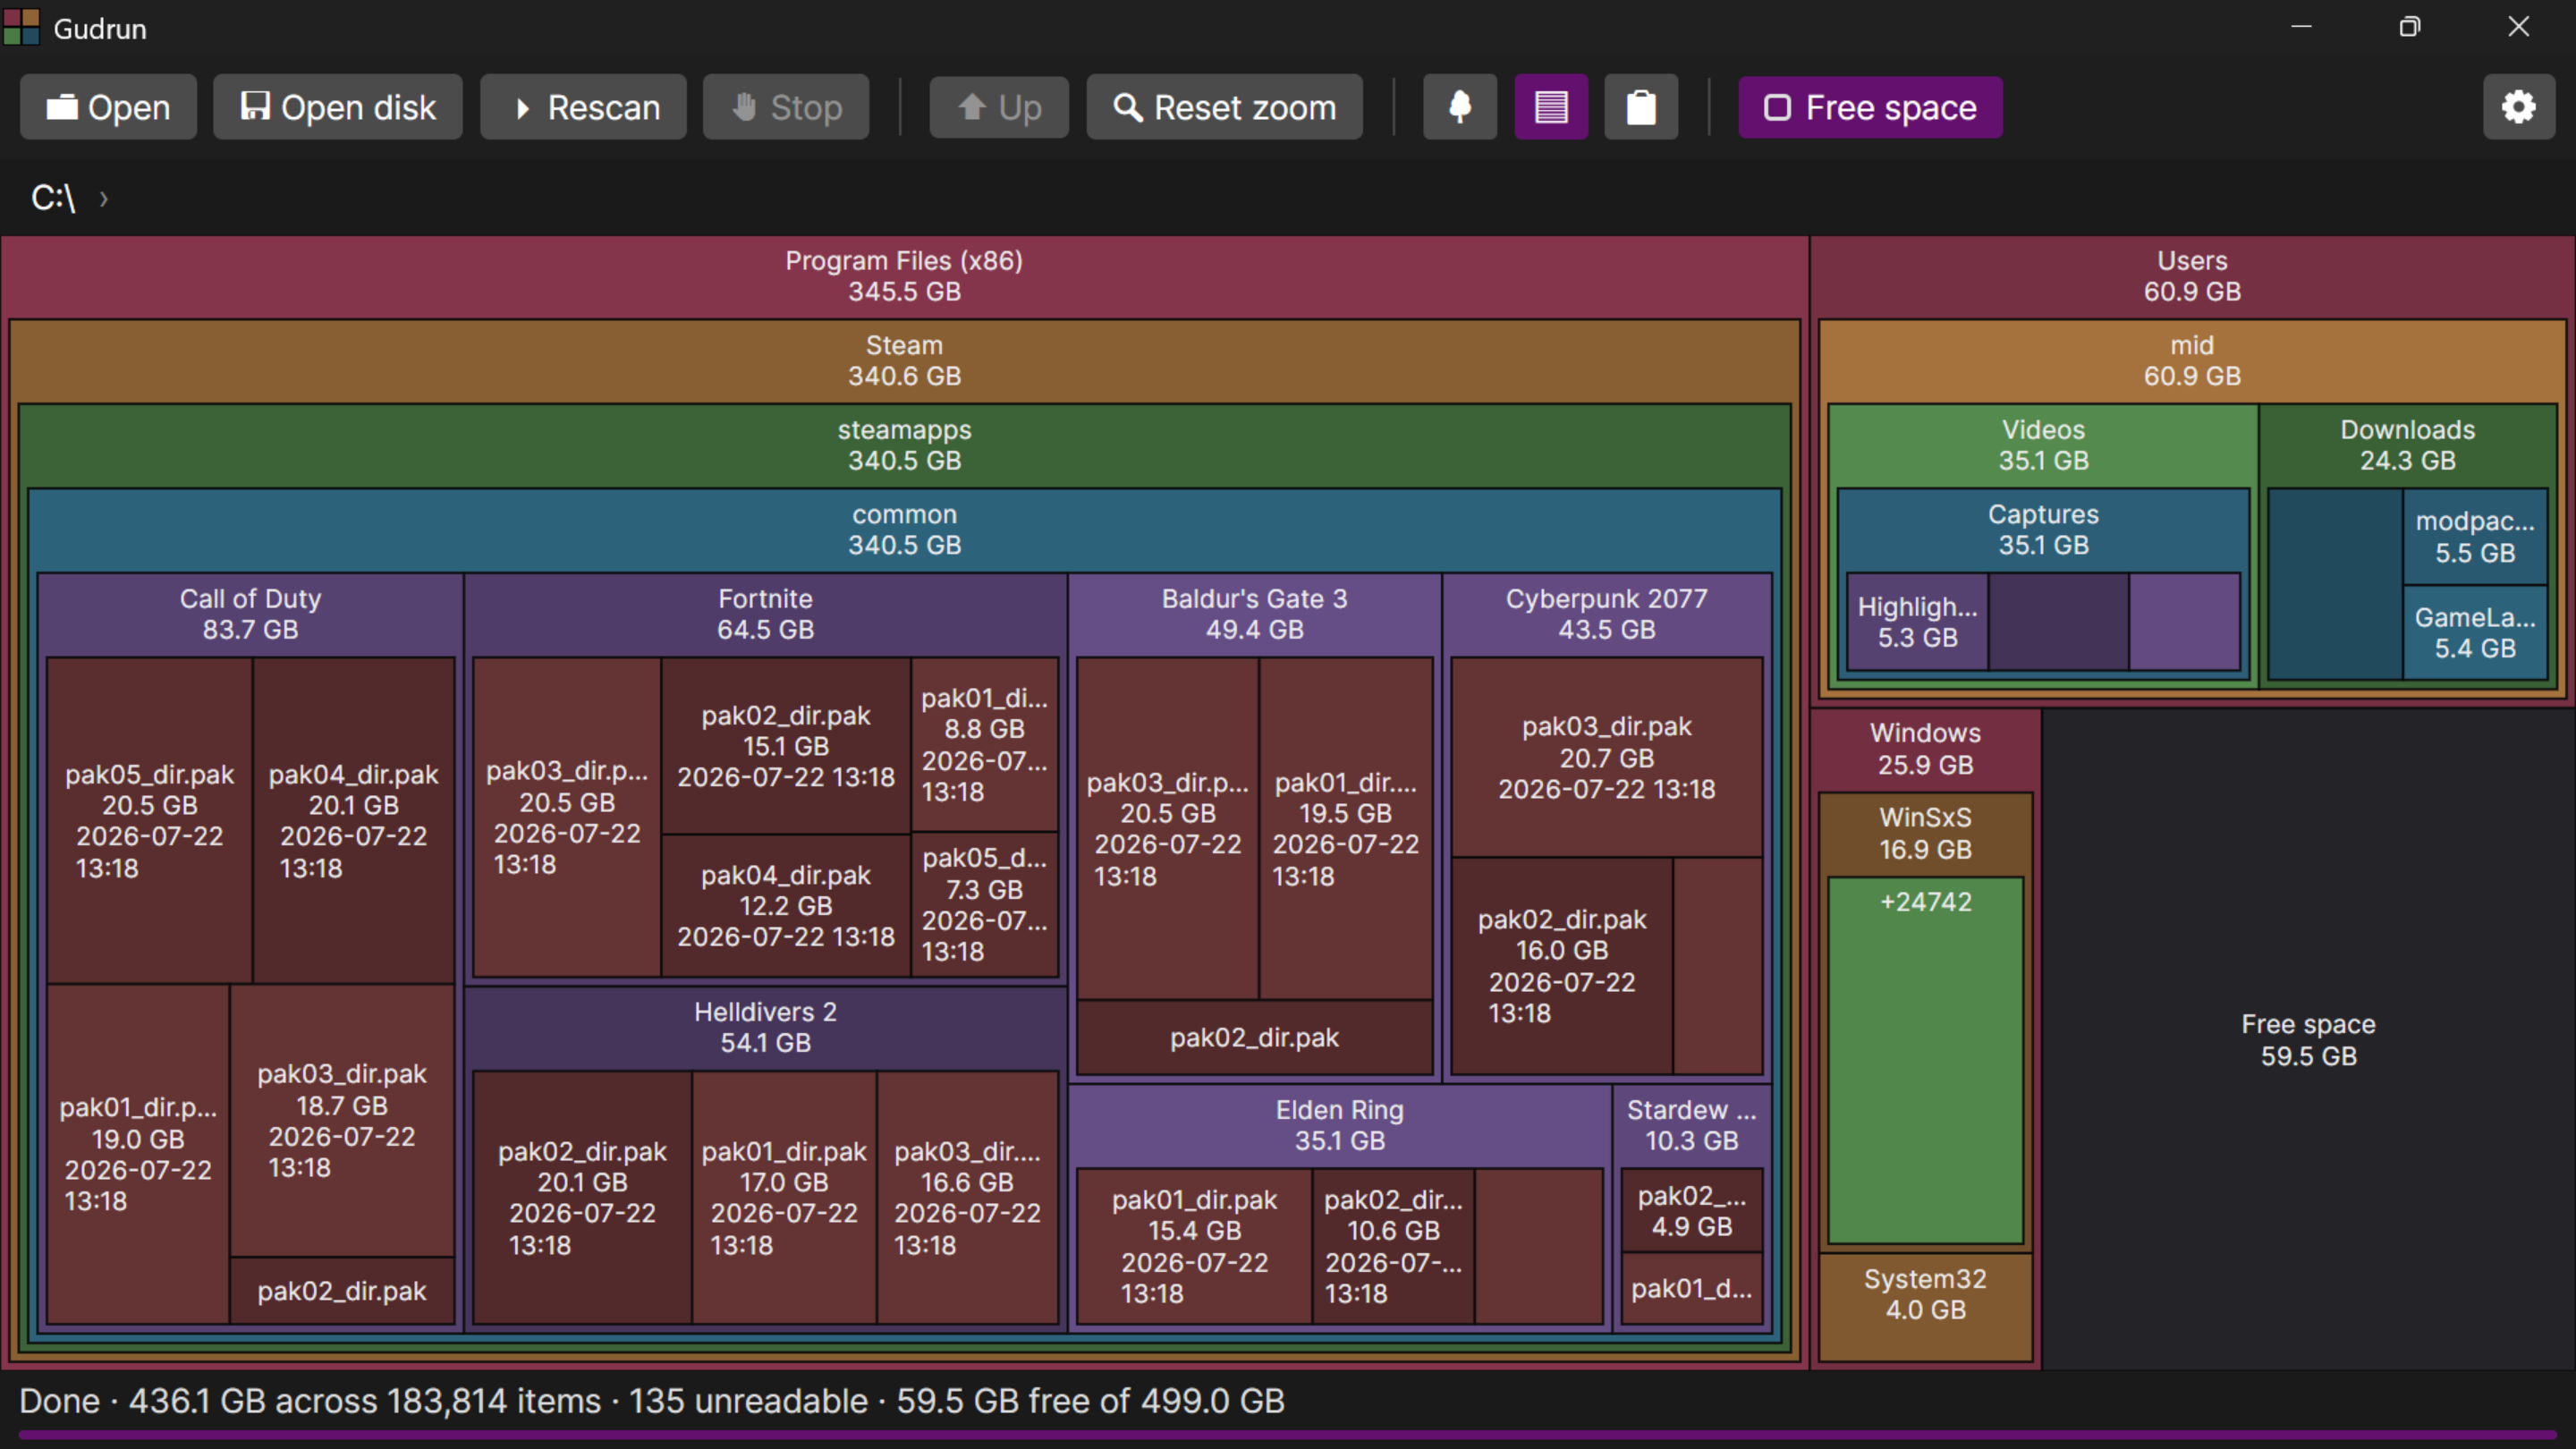
Task: Click the breadcrumb chevron after C:\
Action: [103, 199]
